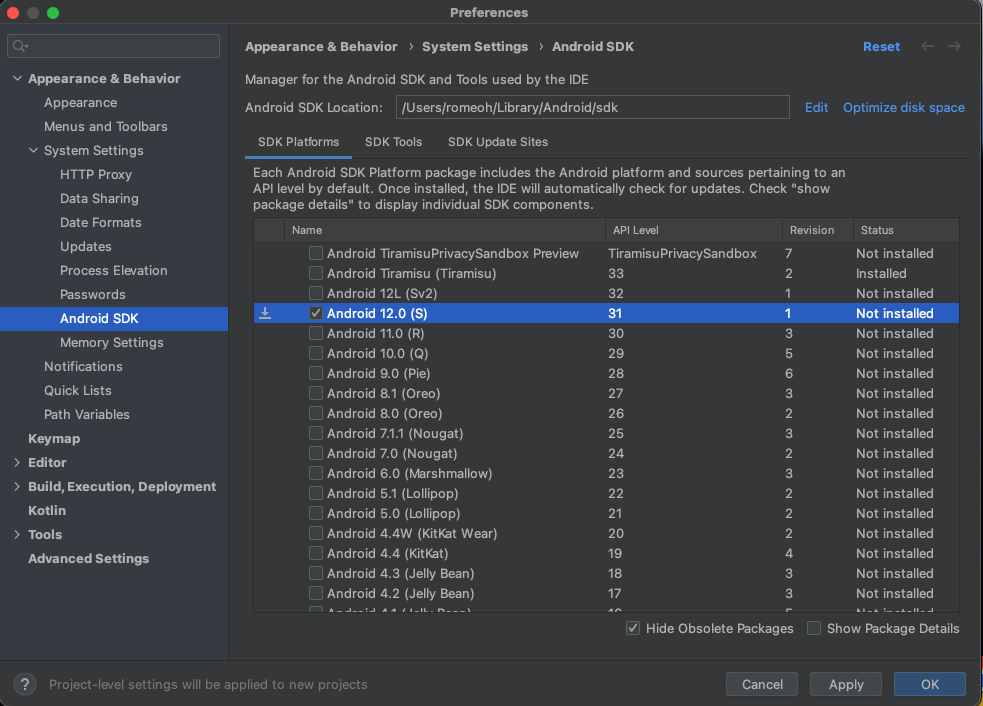
Task: Collapse the System Settings tree node
Action: (x=33, y=150)
